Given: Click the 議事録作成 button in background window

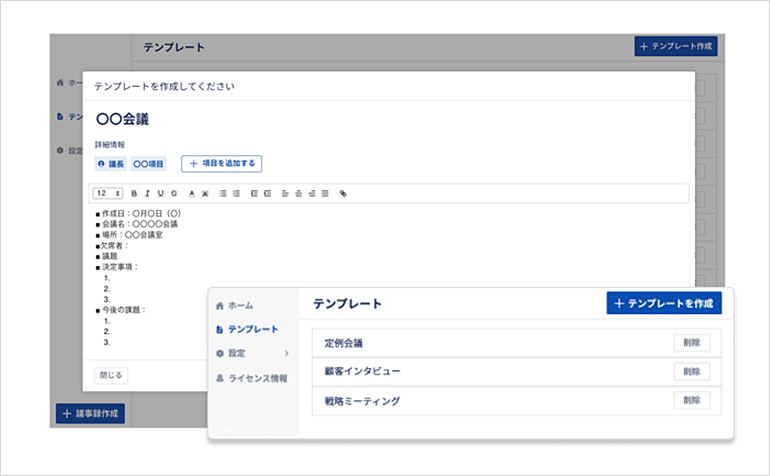Looking at the screenshot, I should [x=90, y=414].
